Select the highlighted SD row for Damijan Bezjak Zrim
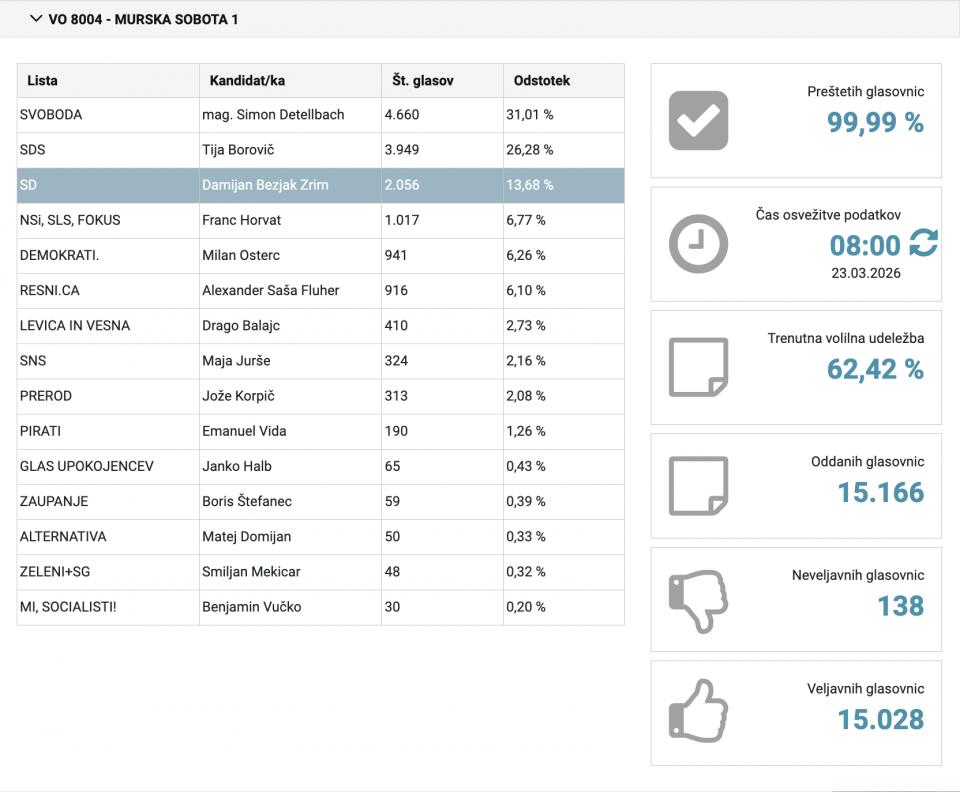The width and height of the screenshot is (960, 792). pos(320,185)
